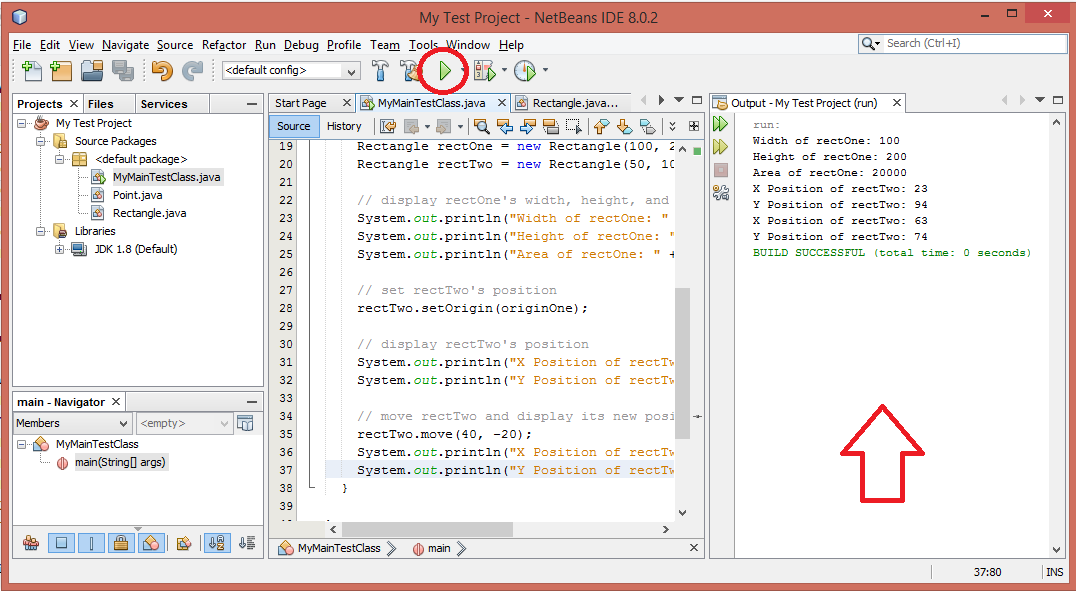
Task: Undo last action with the undo arrow
Action: [x=162, y=70]
